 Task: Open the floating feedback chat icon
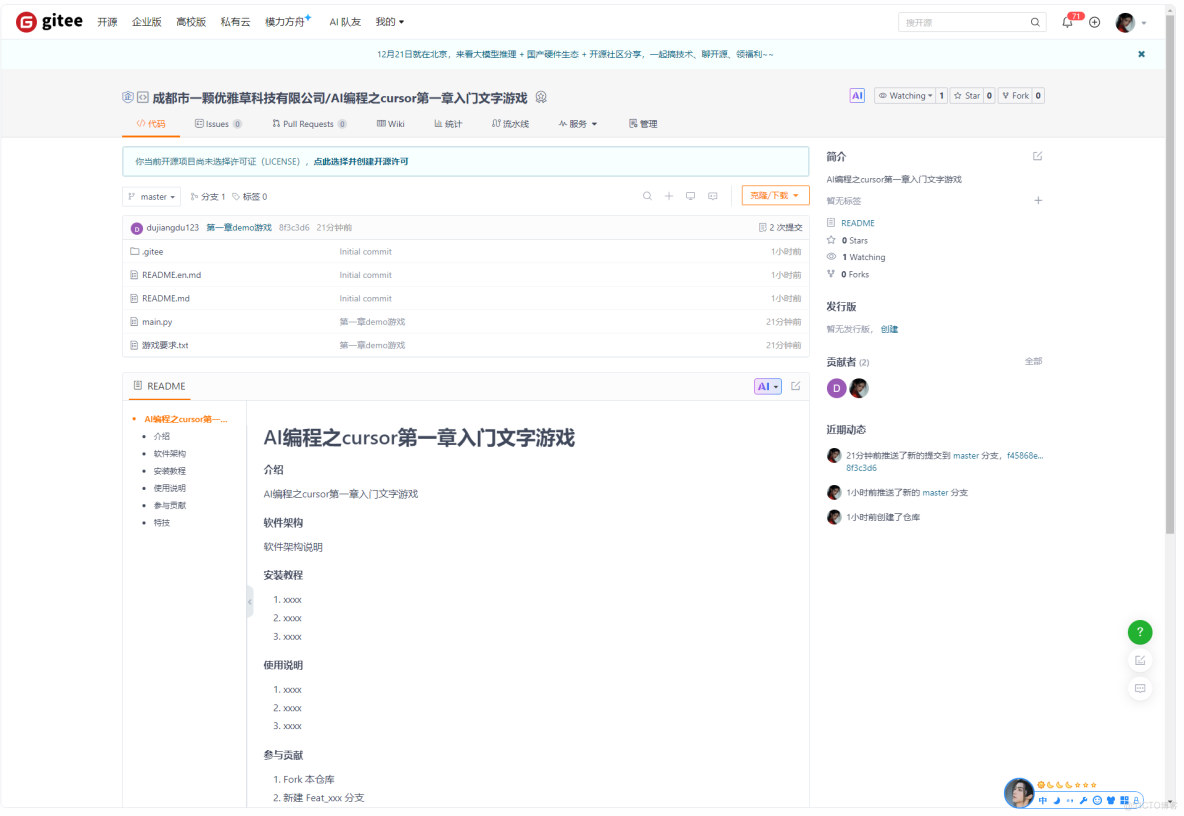pyautogui.click(x=1140, y=688)
